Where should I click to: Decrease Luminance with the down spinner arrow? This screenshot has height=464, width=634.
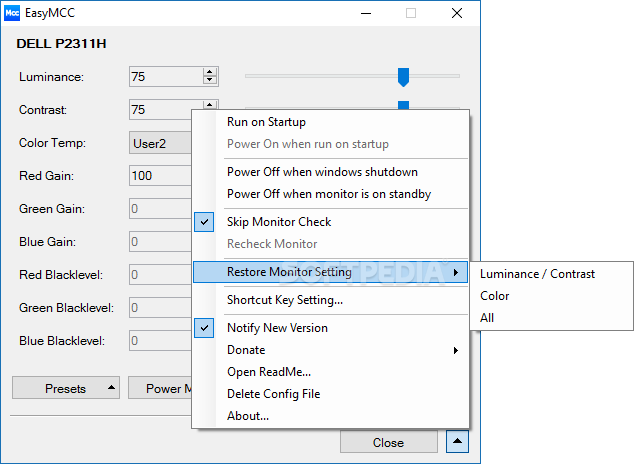pyautogui.click(x=209, y=80)
